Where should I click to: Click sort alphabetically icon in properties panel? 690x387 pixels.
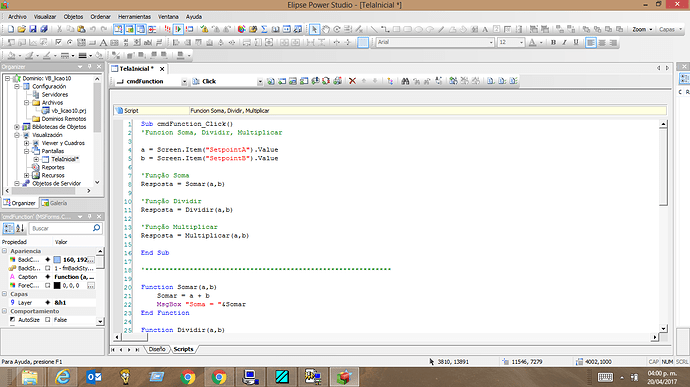(x=20, y=228)
